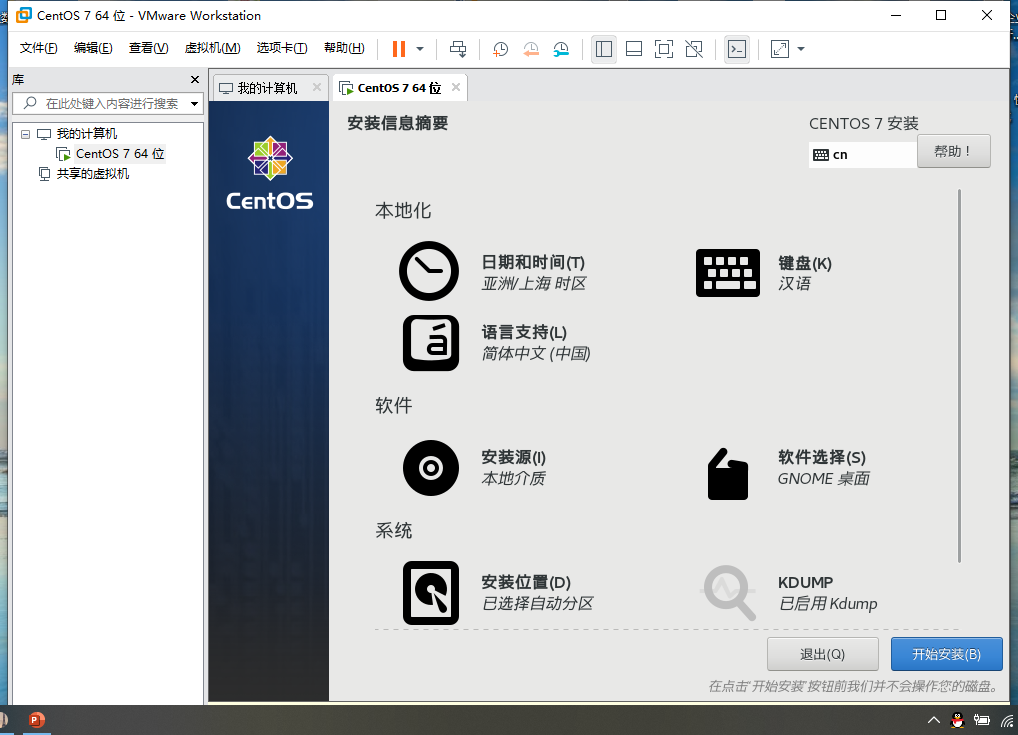This screenshot has height=735, width=1018.
Task: Open 安装位置 hard disk icon
Action: [x=430, y=593]
